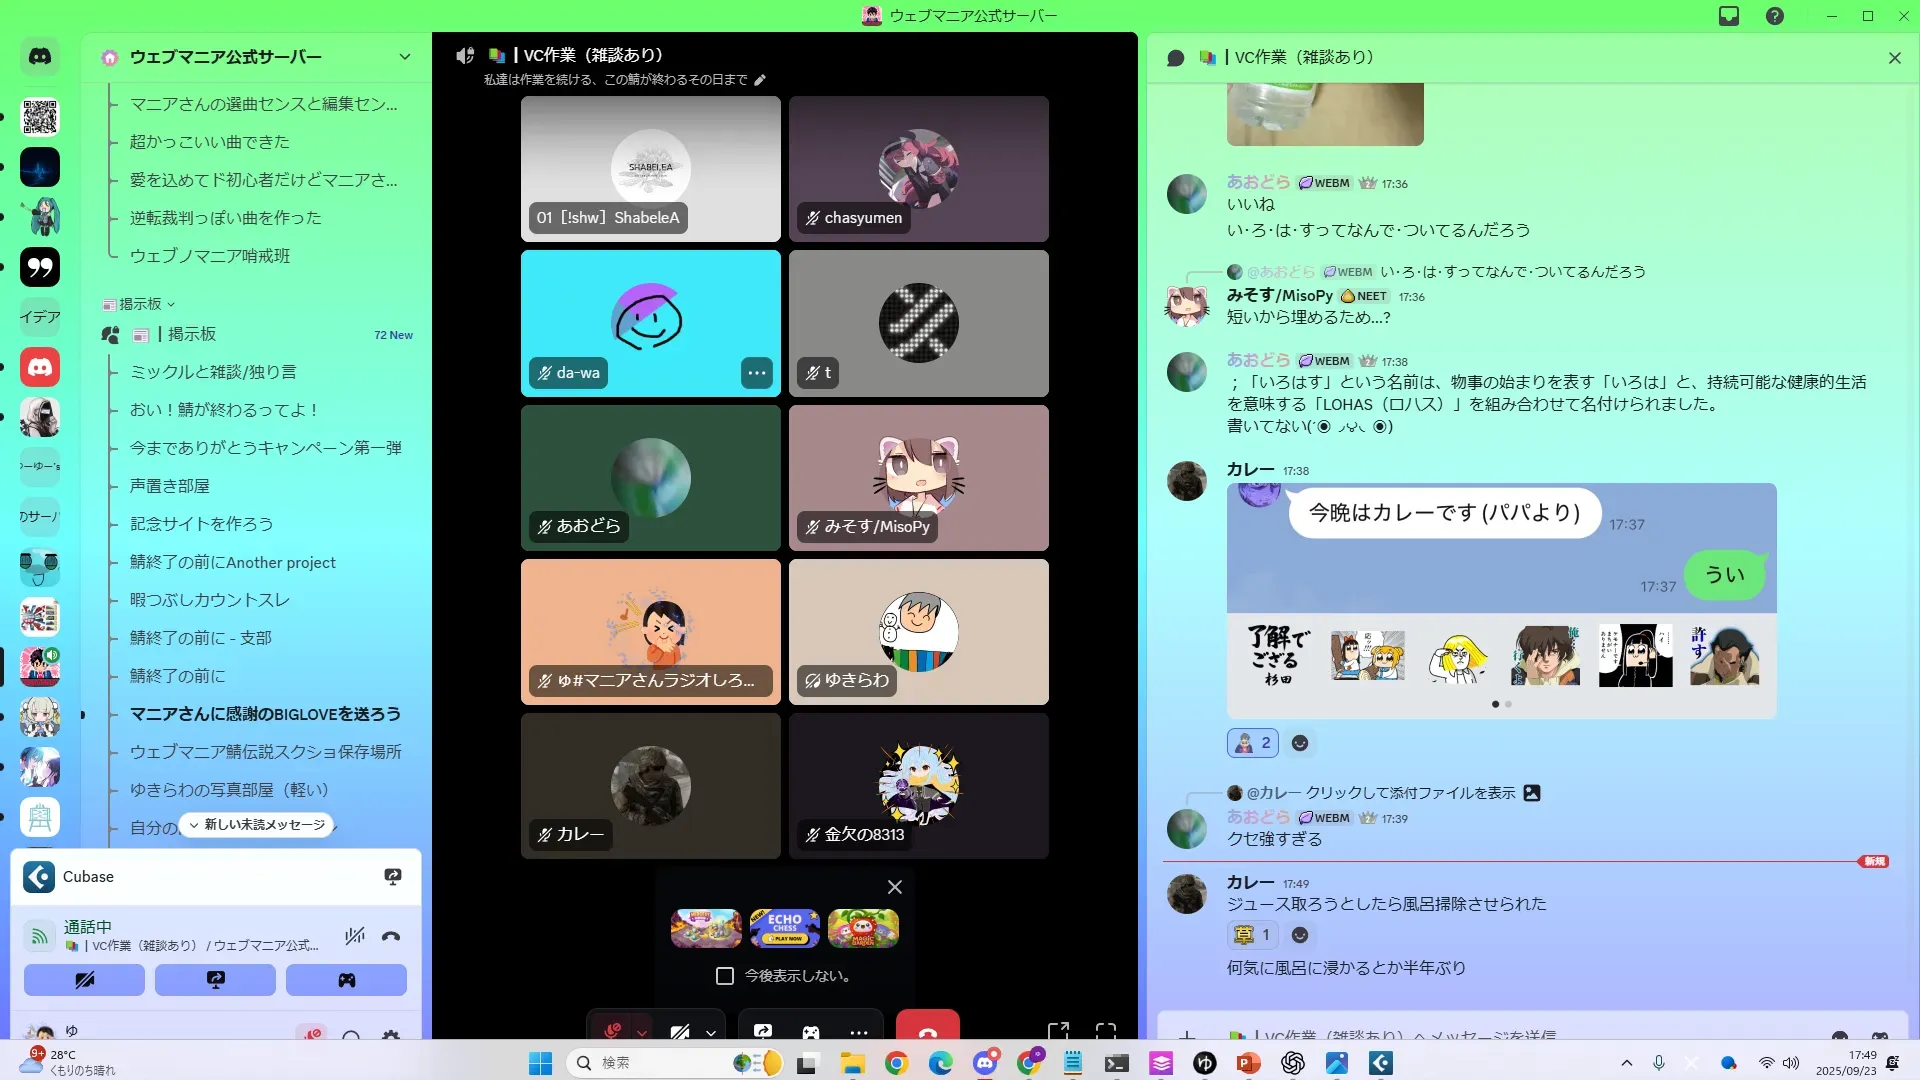Open activities with the game controller button

(x=346, y=980)
